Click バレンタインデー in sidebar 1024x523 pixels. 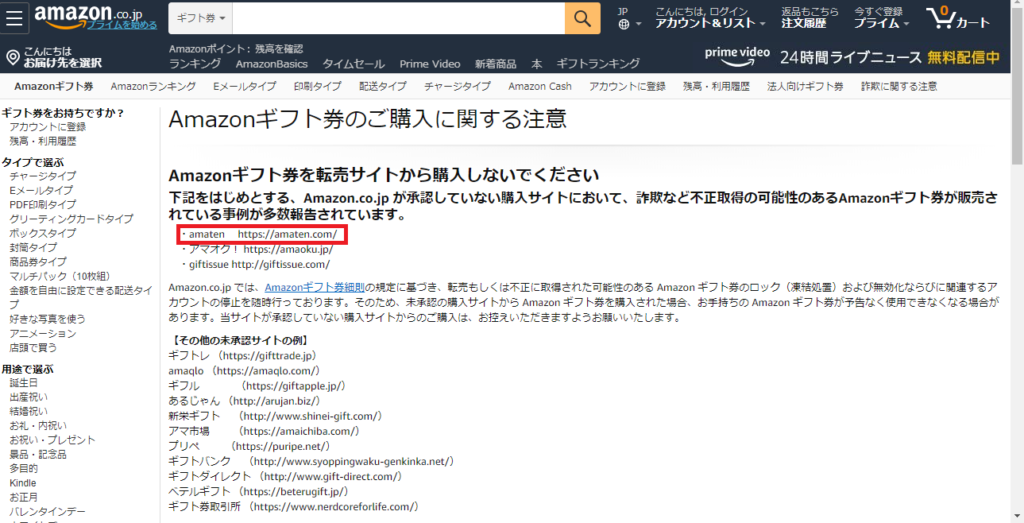click(47, 511)
